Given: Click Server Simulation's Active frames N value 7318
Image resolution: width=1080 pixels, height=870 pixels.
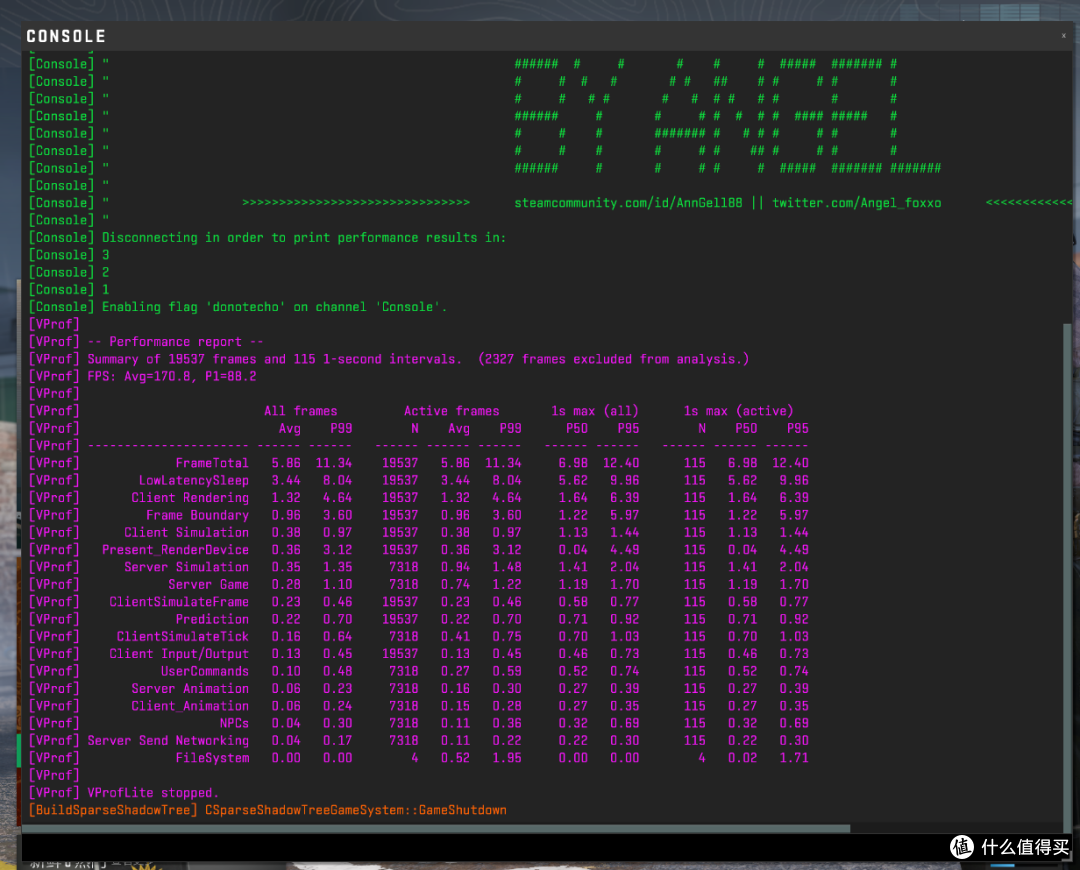Looking at the screenshot, I should (x=403, y=567).
